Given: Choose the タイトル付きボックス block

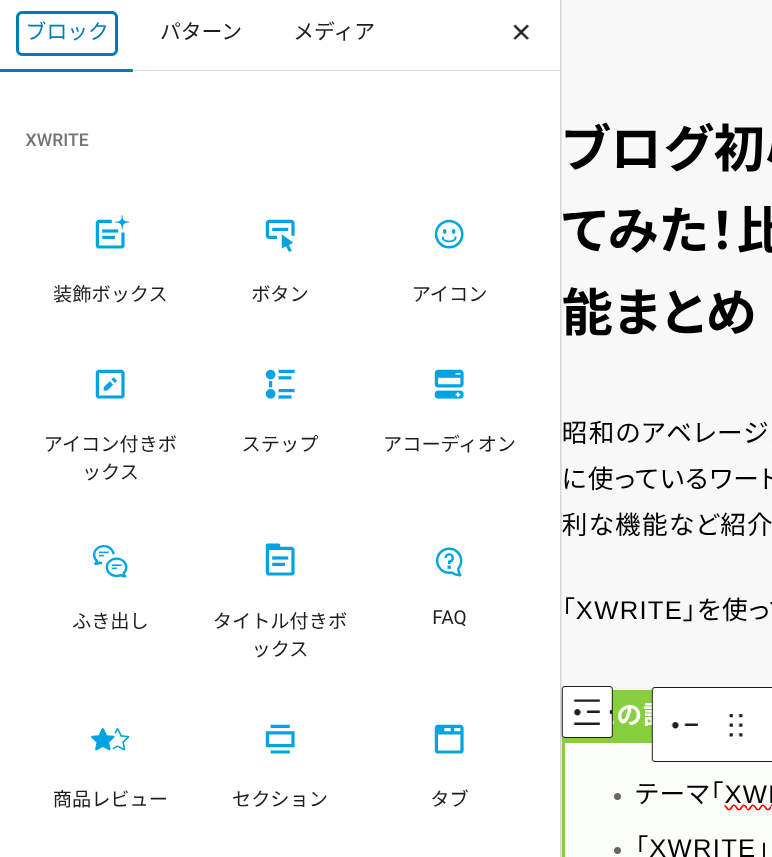Looking at the screenshot, I should point(280,602).
